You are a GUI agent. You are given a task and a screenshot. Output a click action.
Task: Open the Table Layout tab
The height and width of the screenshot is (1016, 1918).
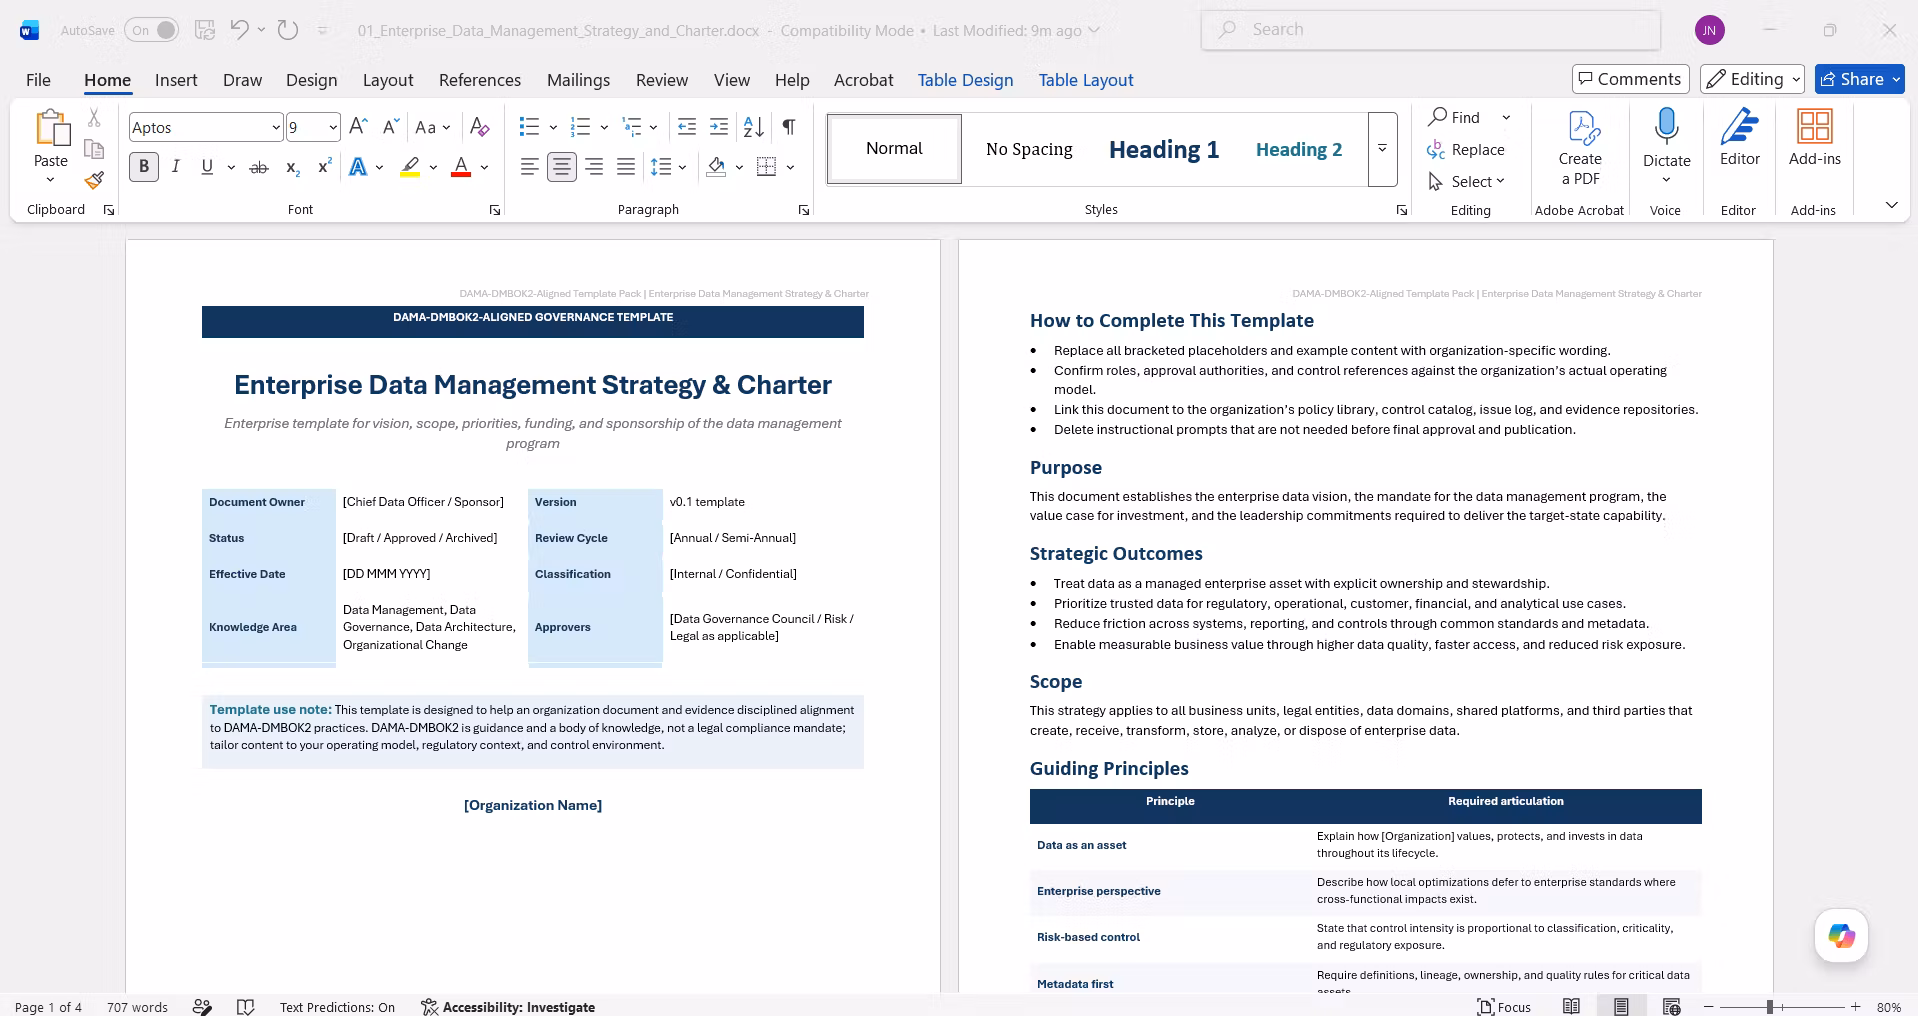coord(1086,80)
